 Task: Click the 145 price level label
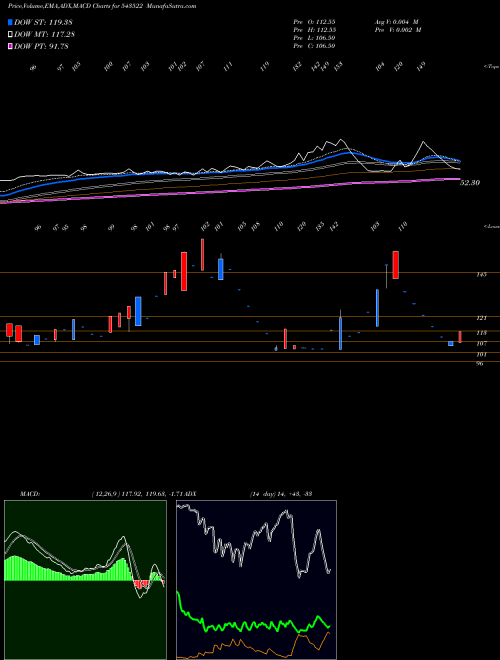pos(481,274)
